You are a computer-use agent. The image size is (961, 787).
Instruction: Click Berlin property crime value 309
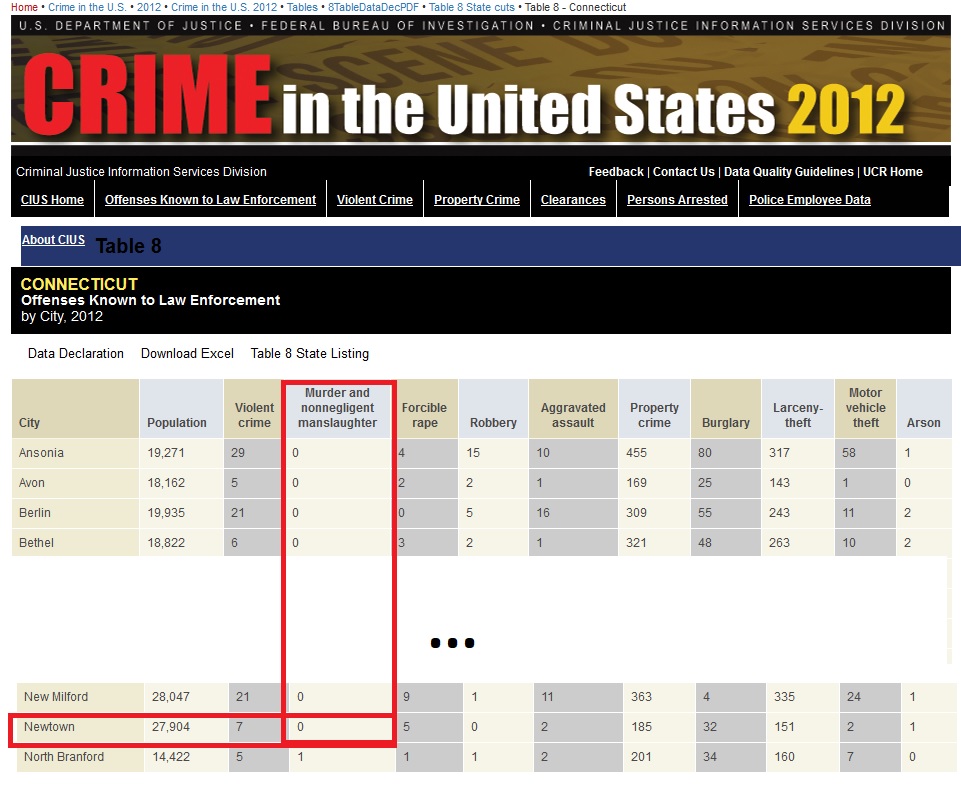pyautogui.click(x=636, y=513)
